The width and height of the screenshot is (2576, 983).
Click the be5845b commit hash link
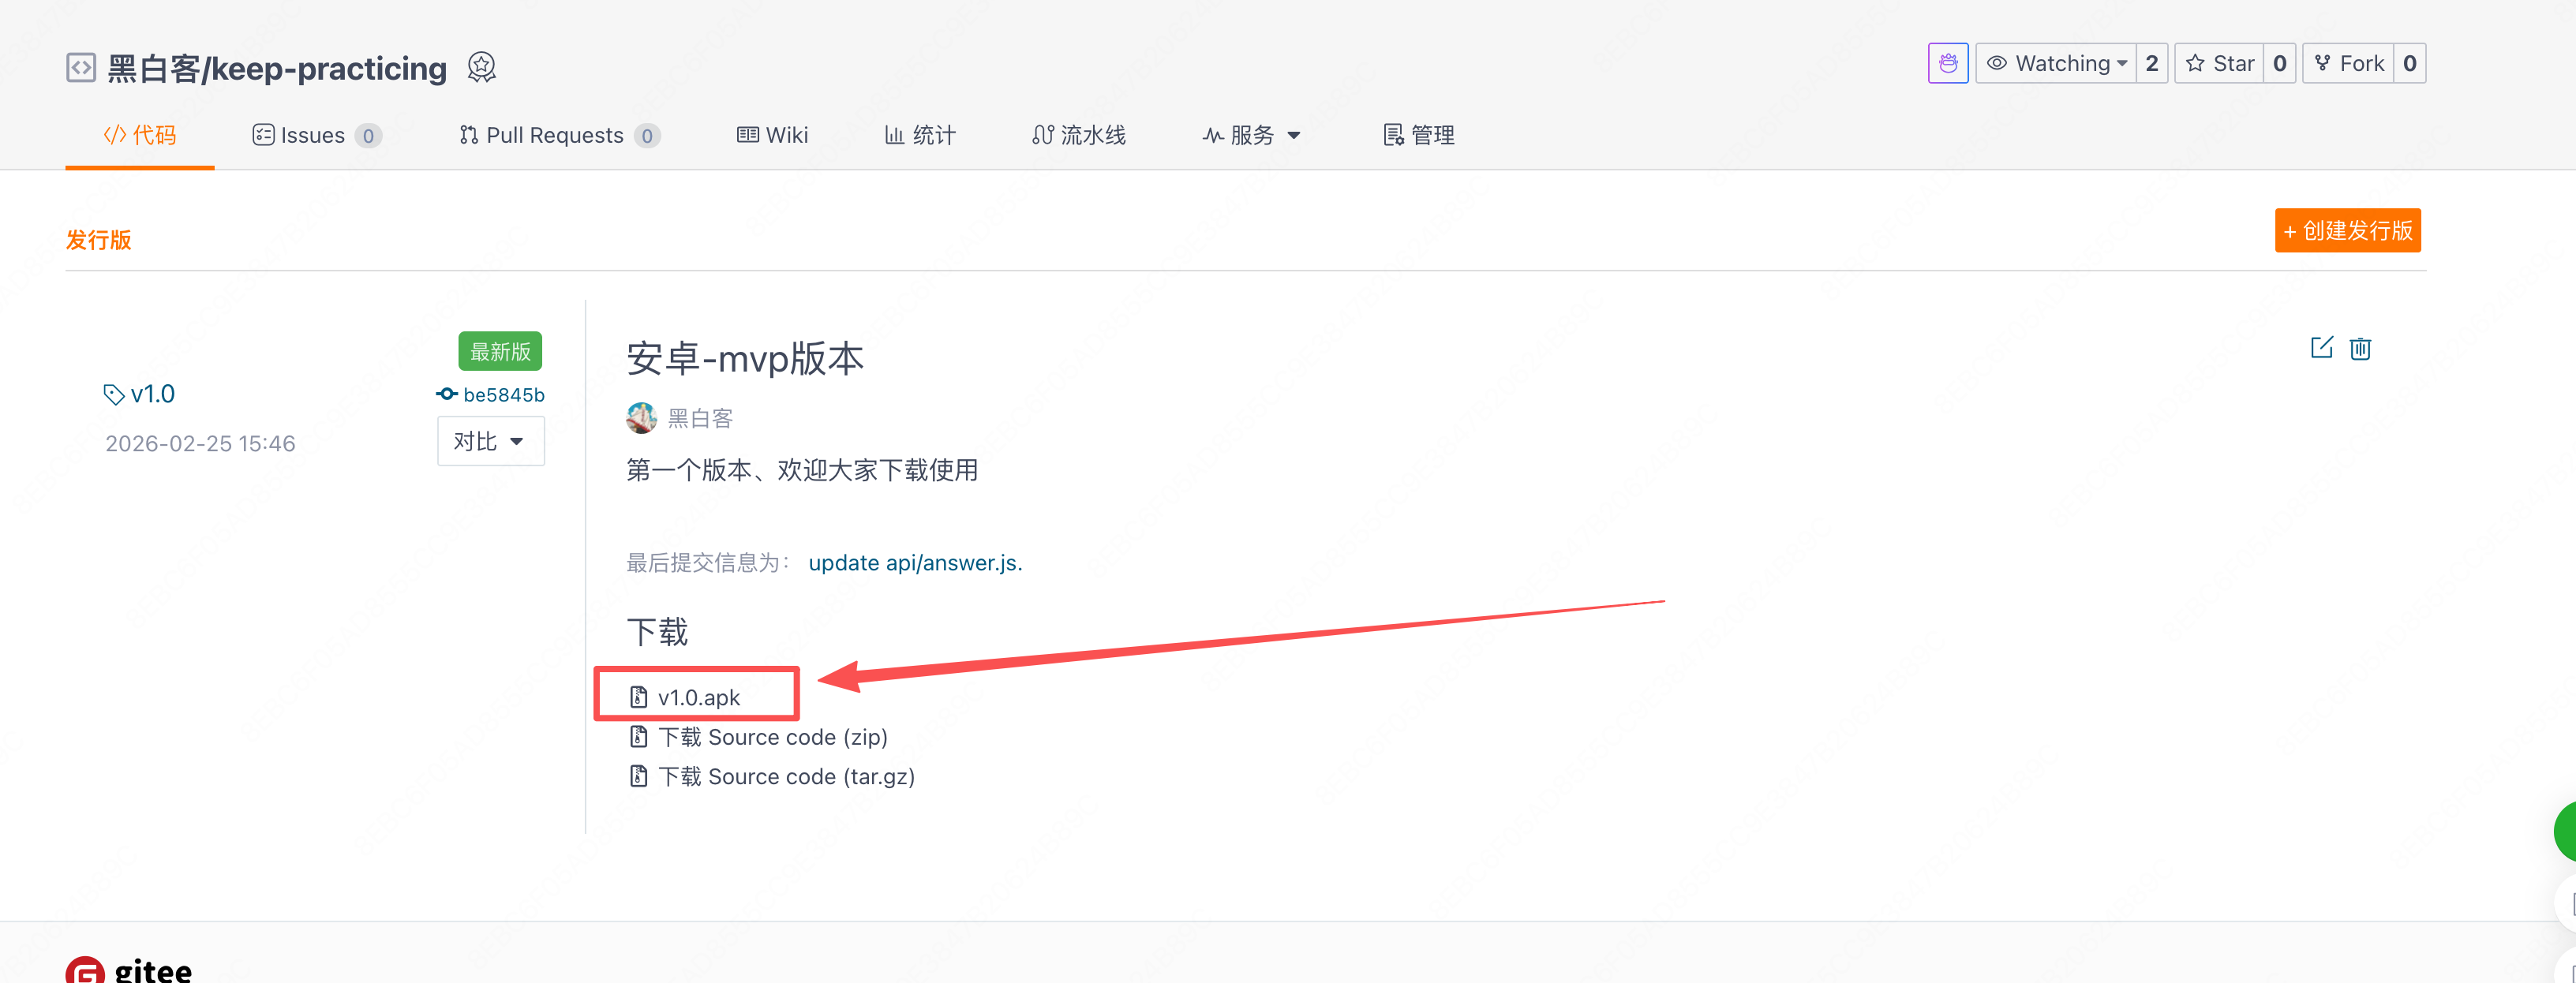click(x=503, y=395)
